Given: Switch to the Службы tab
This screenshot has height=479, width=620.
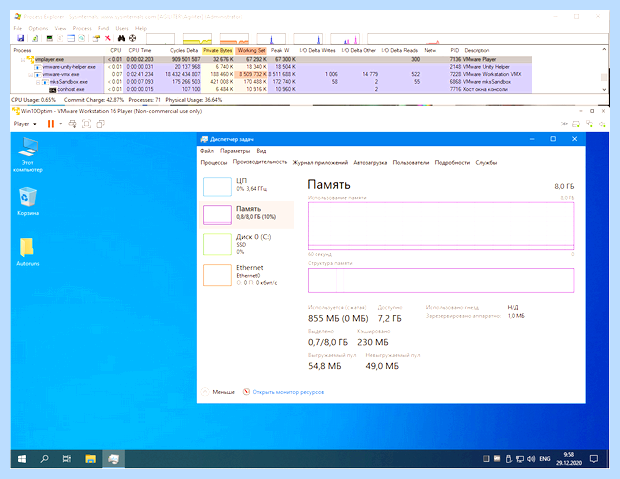Looking at the screenshot, I should (486, 163).
